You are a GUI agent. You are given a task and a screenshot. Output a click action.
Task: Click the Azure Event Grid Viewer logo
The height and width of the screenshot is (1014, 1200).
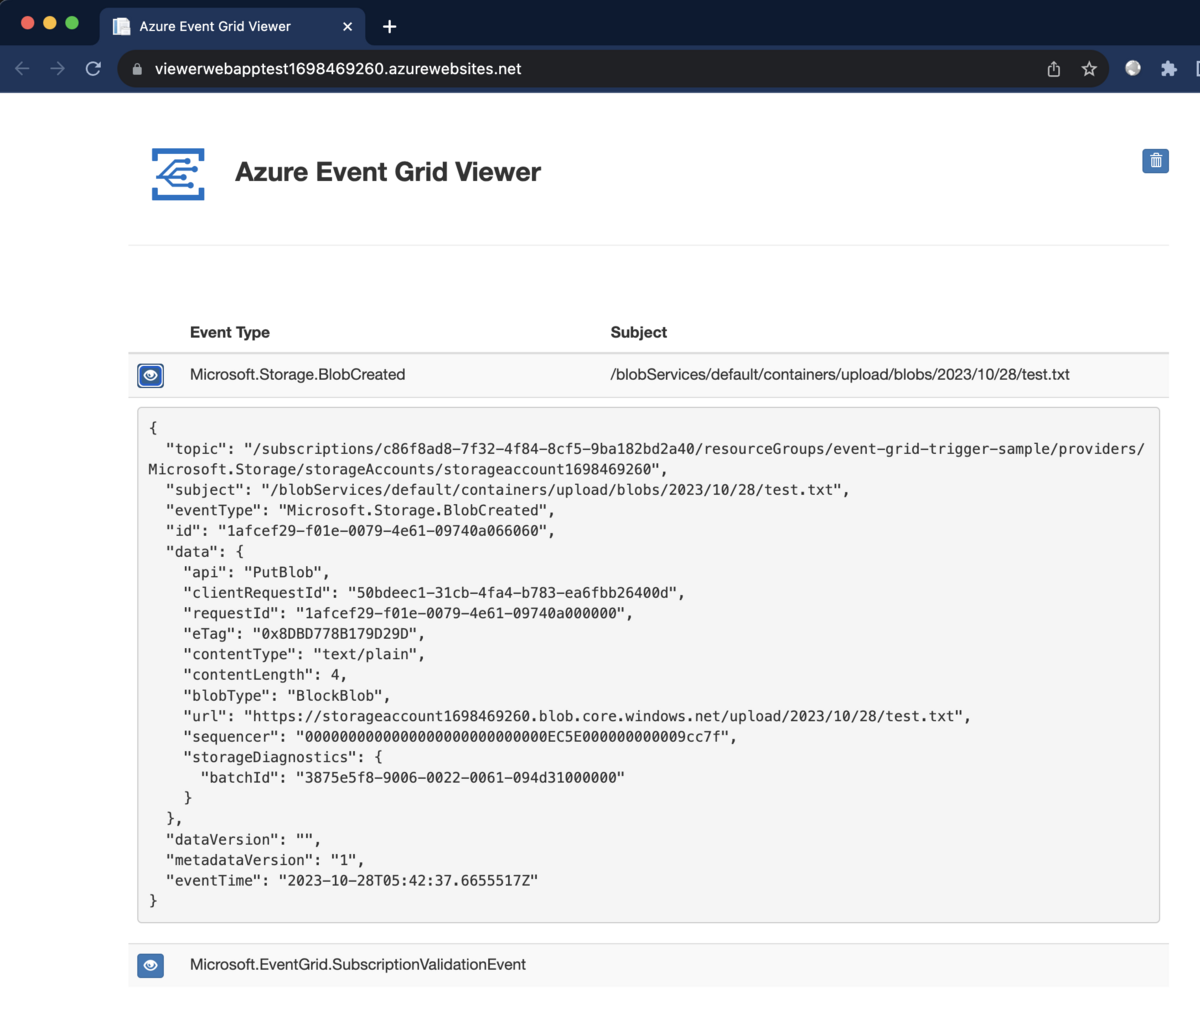pyautogui.click(x=178, y=174)
